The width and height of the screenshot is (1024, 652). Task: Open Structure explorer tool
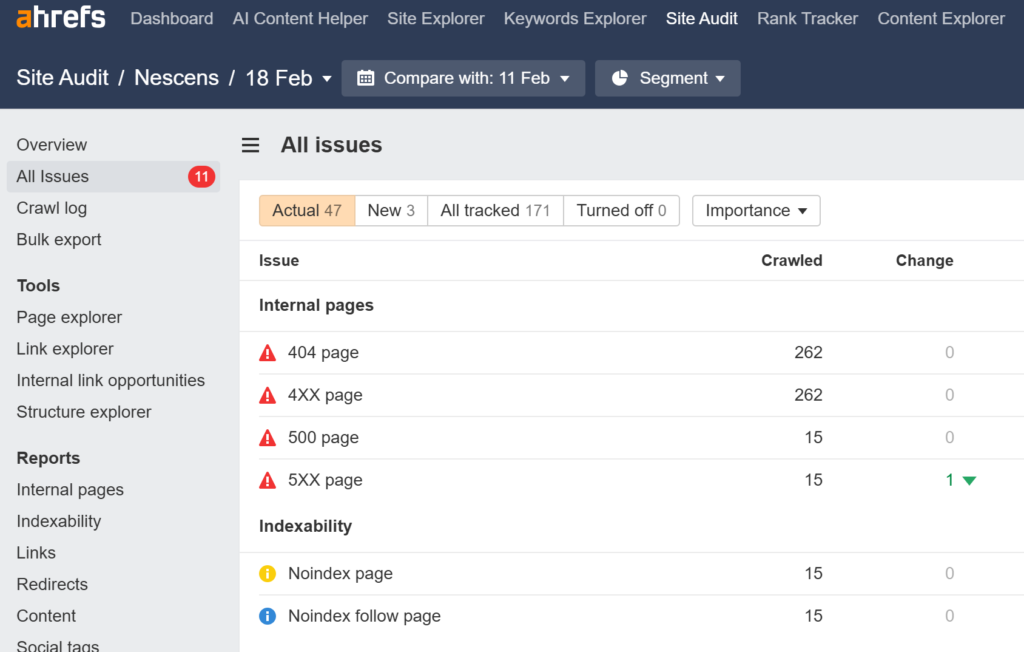pos(84,412)
